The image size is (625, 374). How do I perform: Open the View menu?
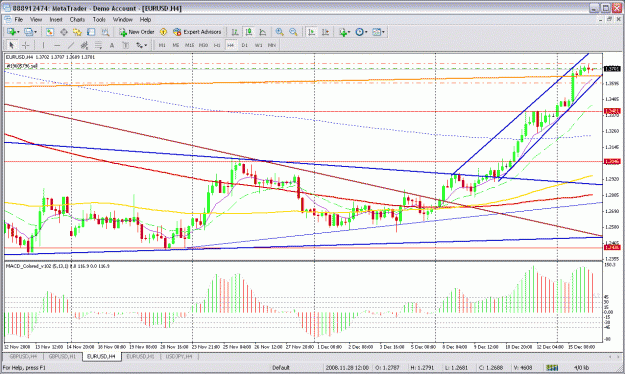(36, 20)
